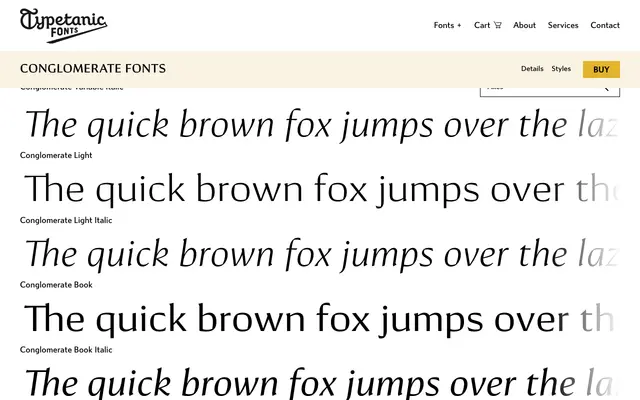The width and height of the screenshot is (640, 400).
Task: Jump to the Details section
Action: click(532, 69)
